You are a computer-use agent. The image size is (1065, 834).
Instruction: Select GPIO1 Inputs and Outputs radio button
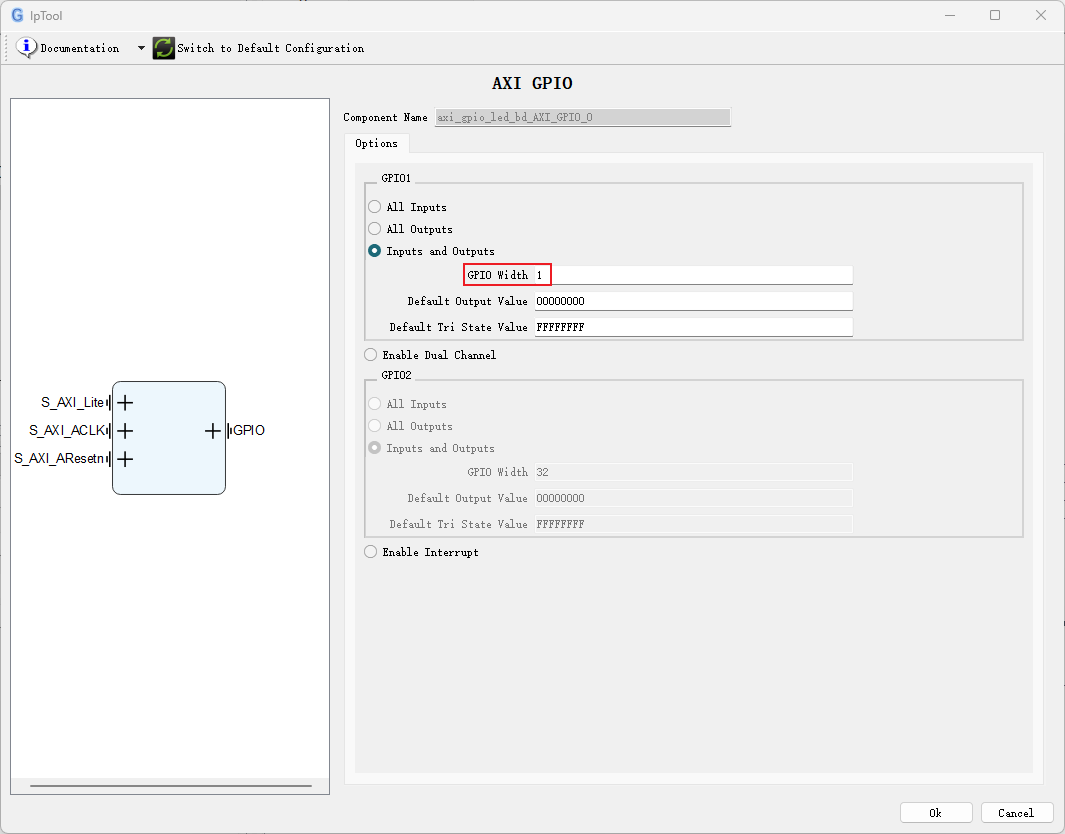(374, 251)
